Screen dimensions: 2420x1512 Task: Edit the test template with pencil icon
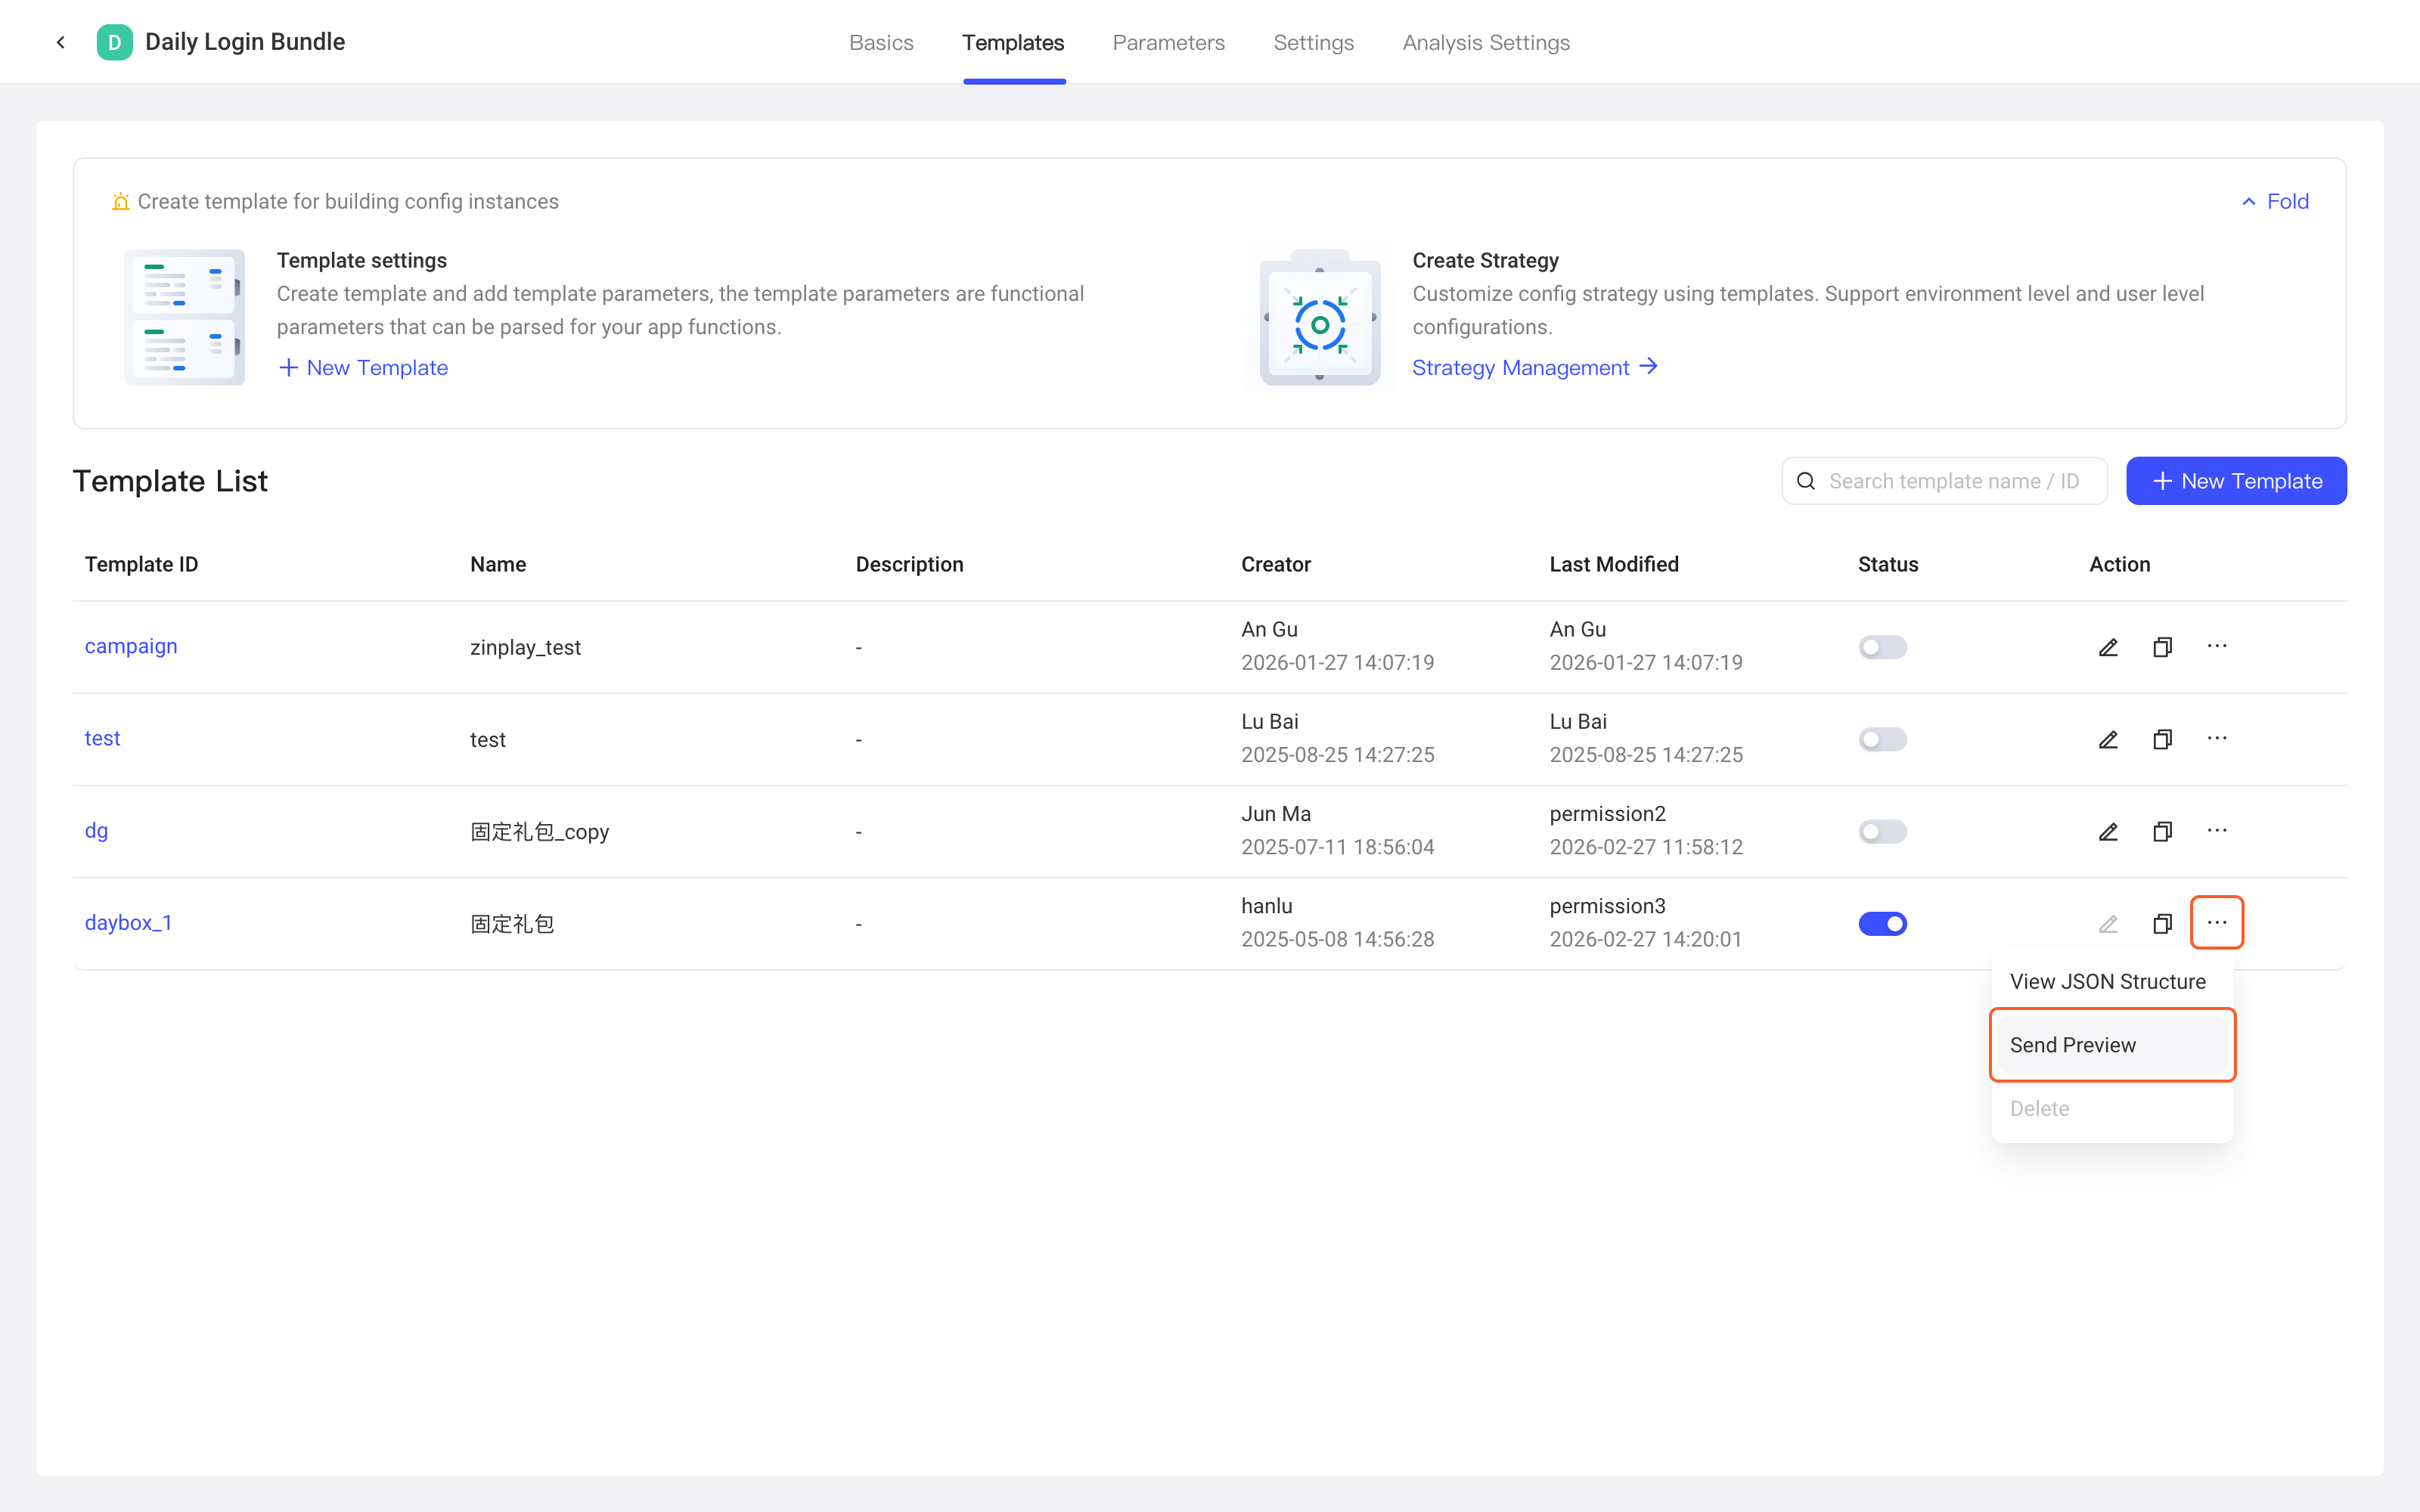tap(2108, 739)
